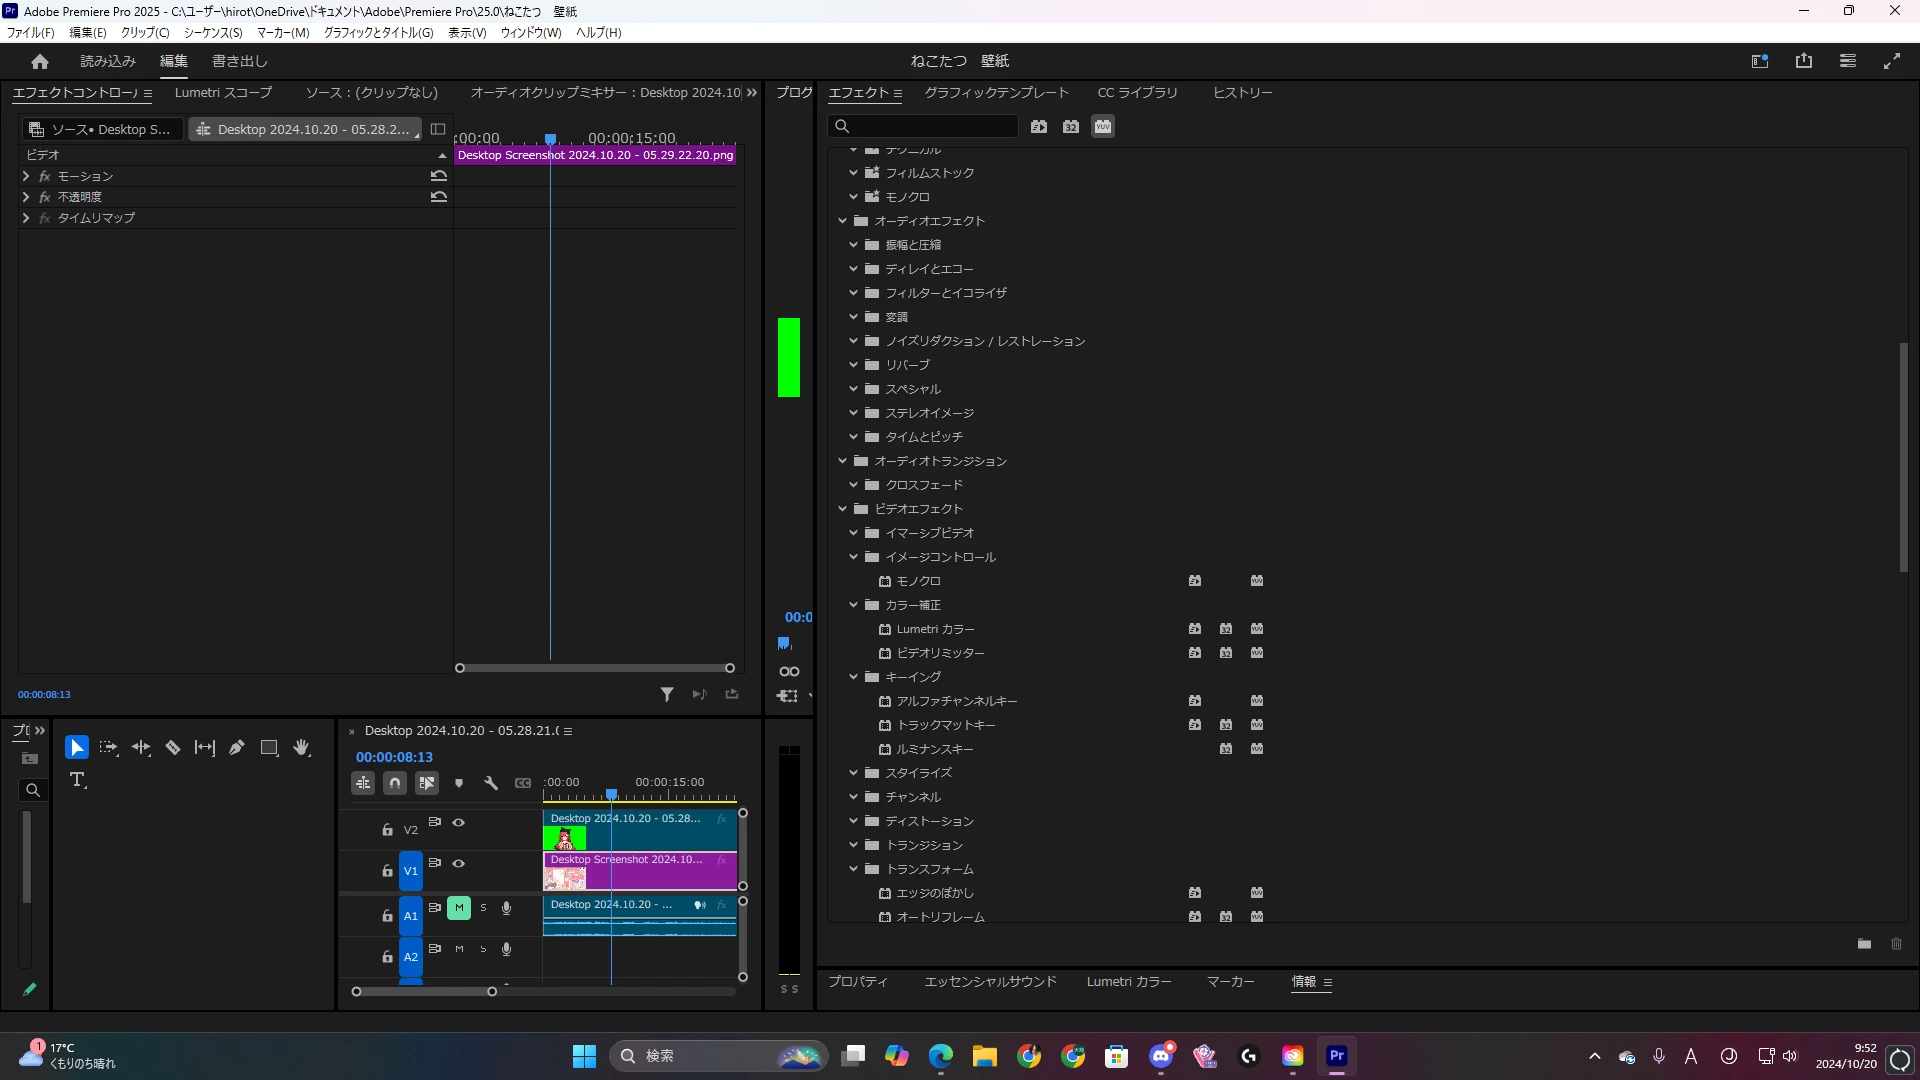Viewport: 1920px width, 1080px height.
Task: Select the Hand tool
Action: click(x=301, y=748)
